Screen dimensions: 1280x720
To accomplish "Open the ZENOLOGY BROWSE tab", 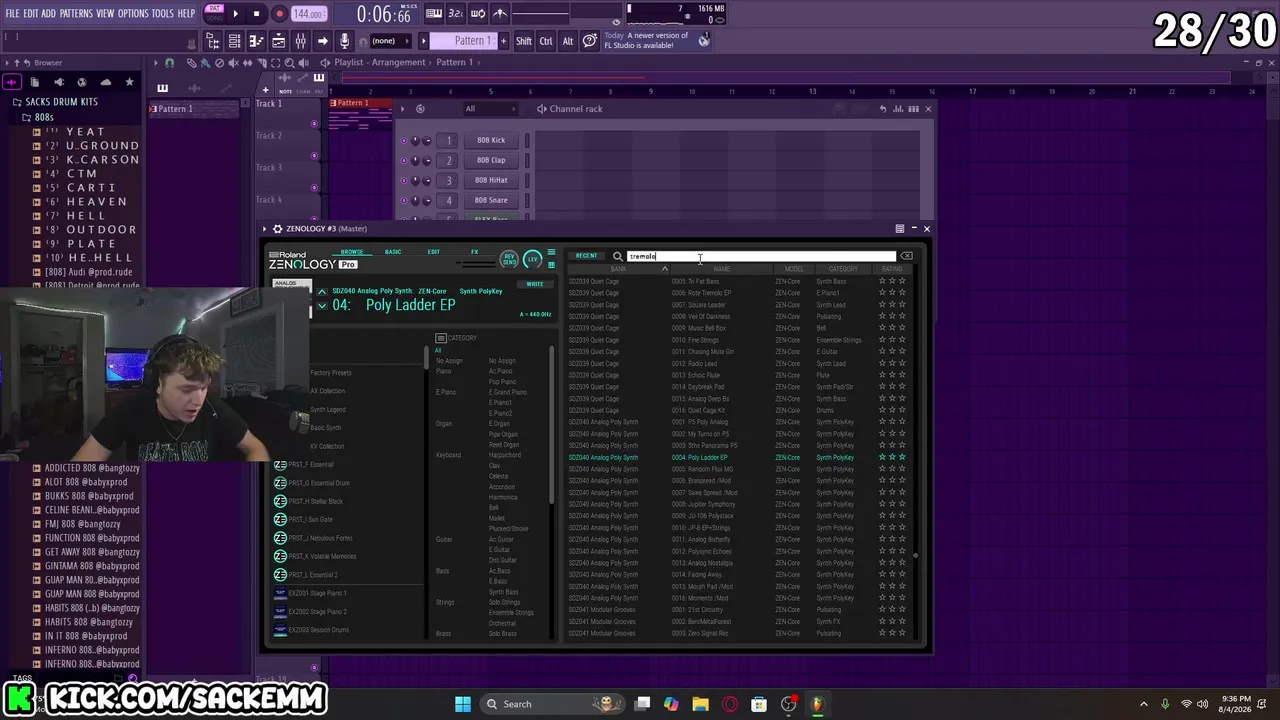I will pos(352,252).
